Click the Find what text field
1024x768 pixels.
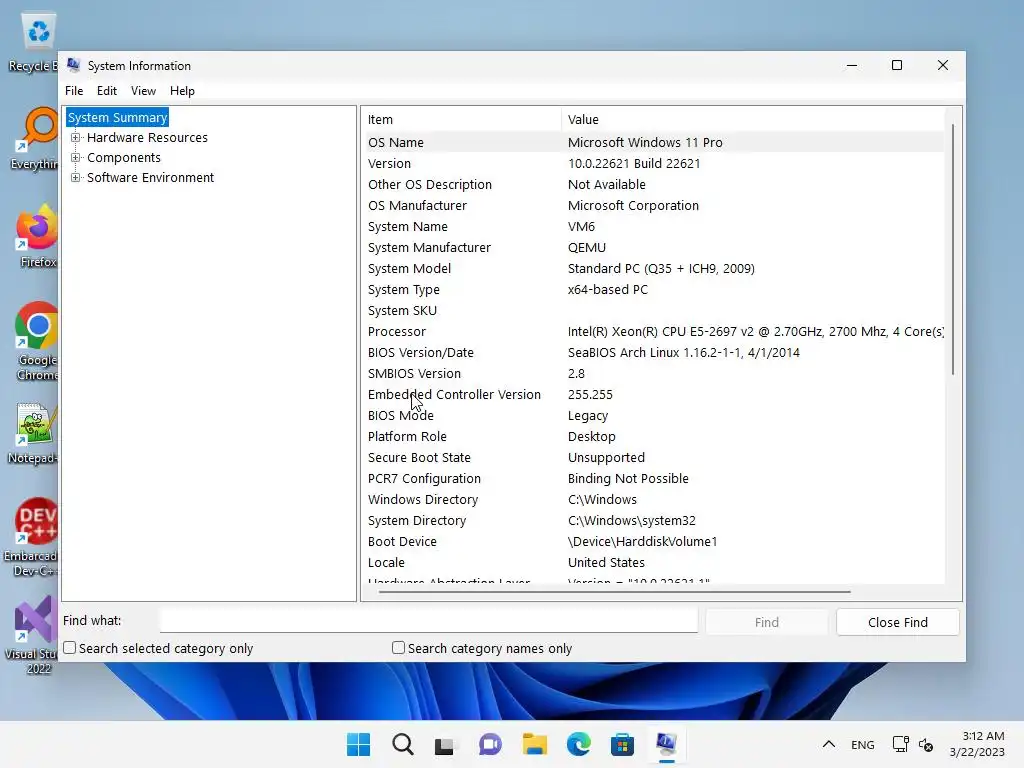click(429, 620)
